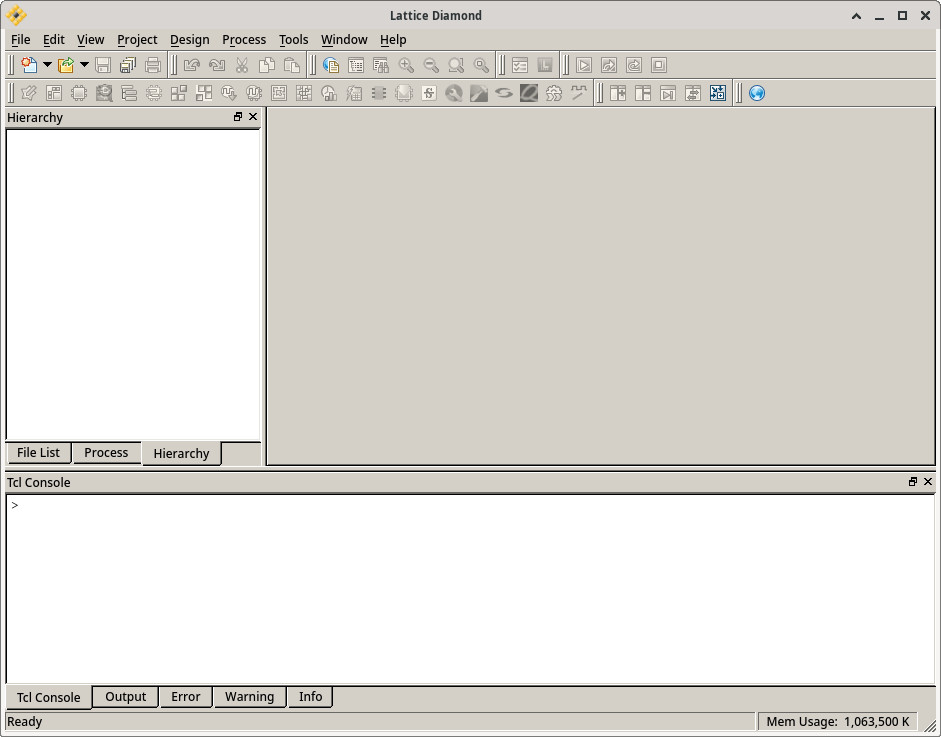Viewport: 941px width, 737px height.
Task: Click the waveform with down arrow icon
Action: pyautogui.click(x=229, y=93)
